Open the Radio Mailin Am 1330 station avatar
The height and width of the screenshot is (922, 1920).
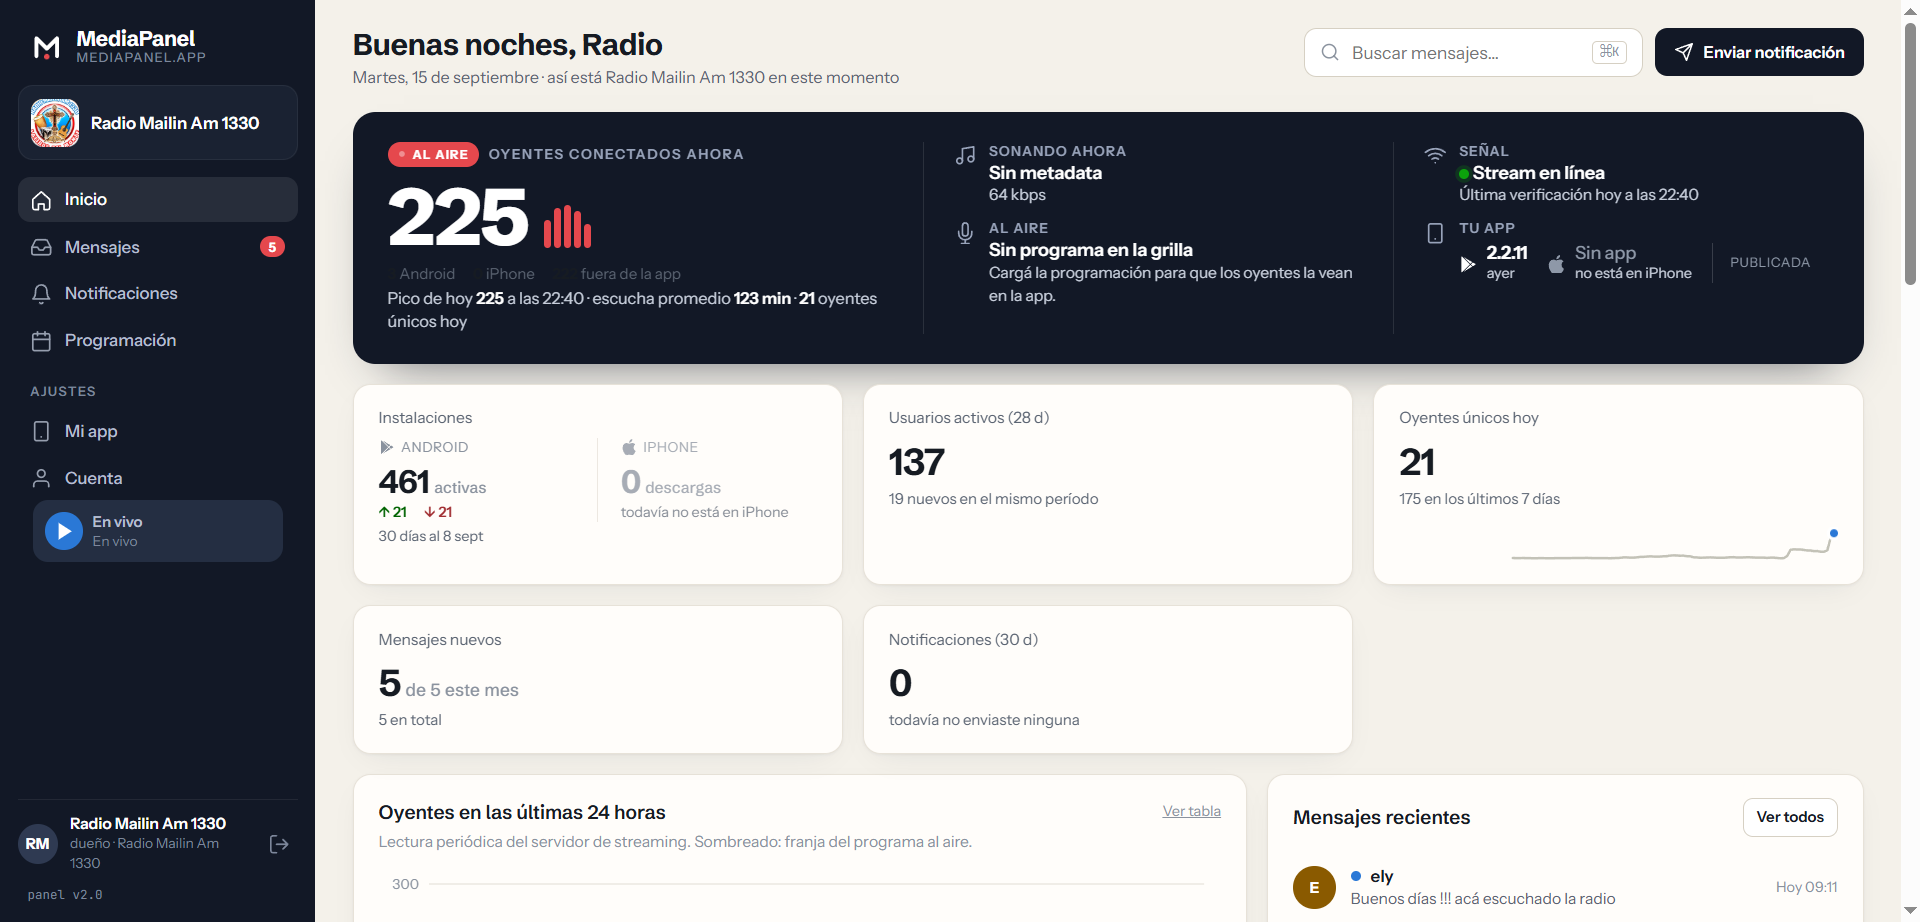point(55,123)
